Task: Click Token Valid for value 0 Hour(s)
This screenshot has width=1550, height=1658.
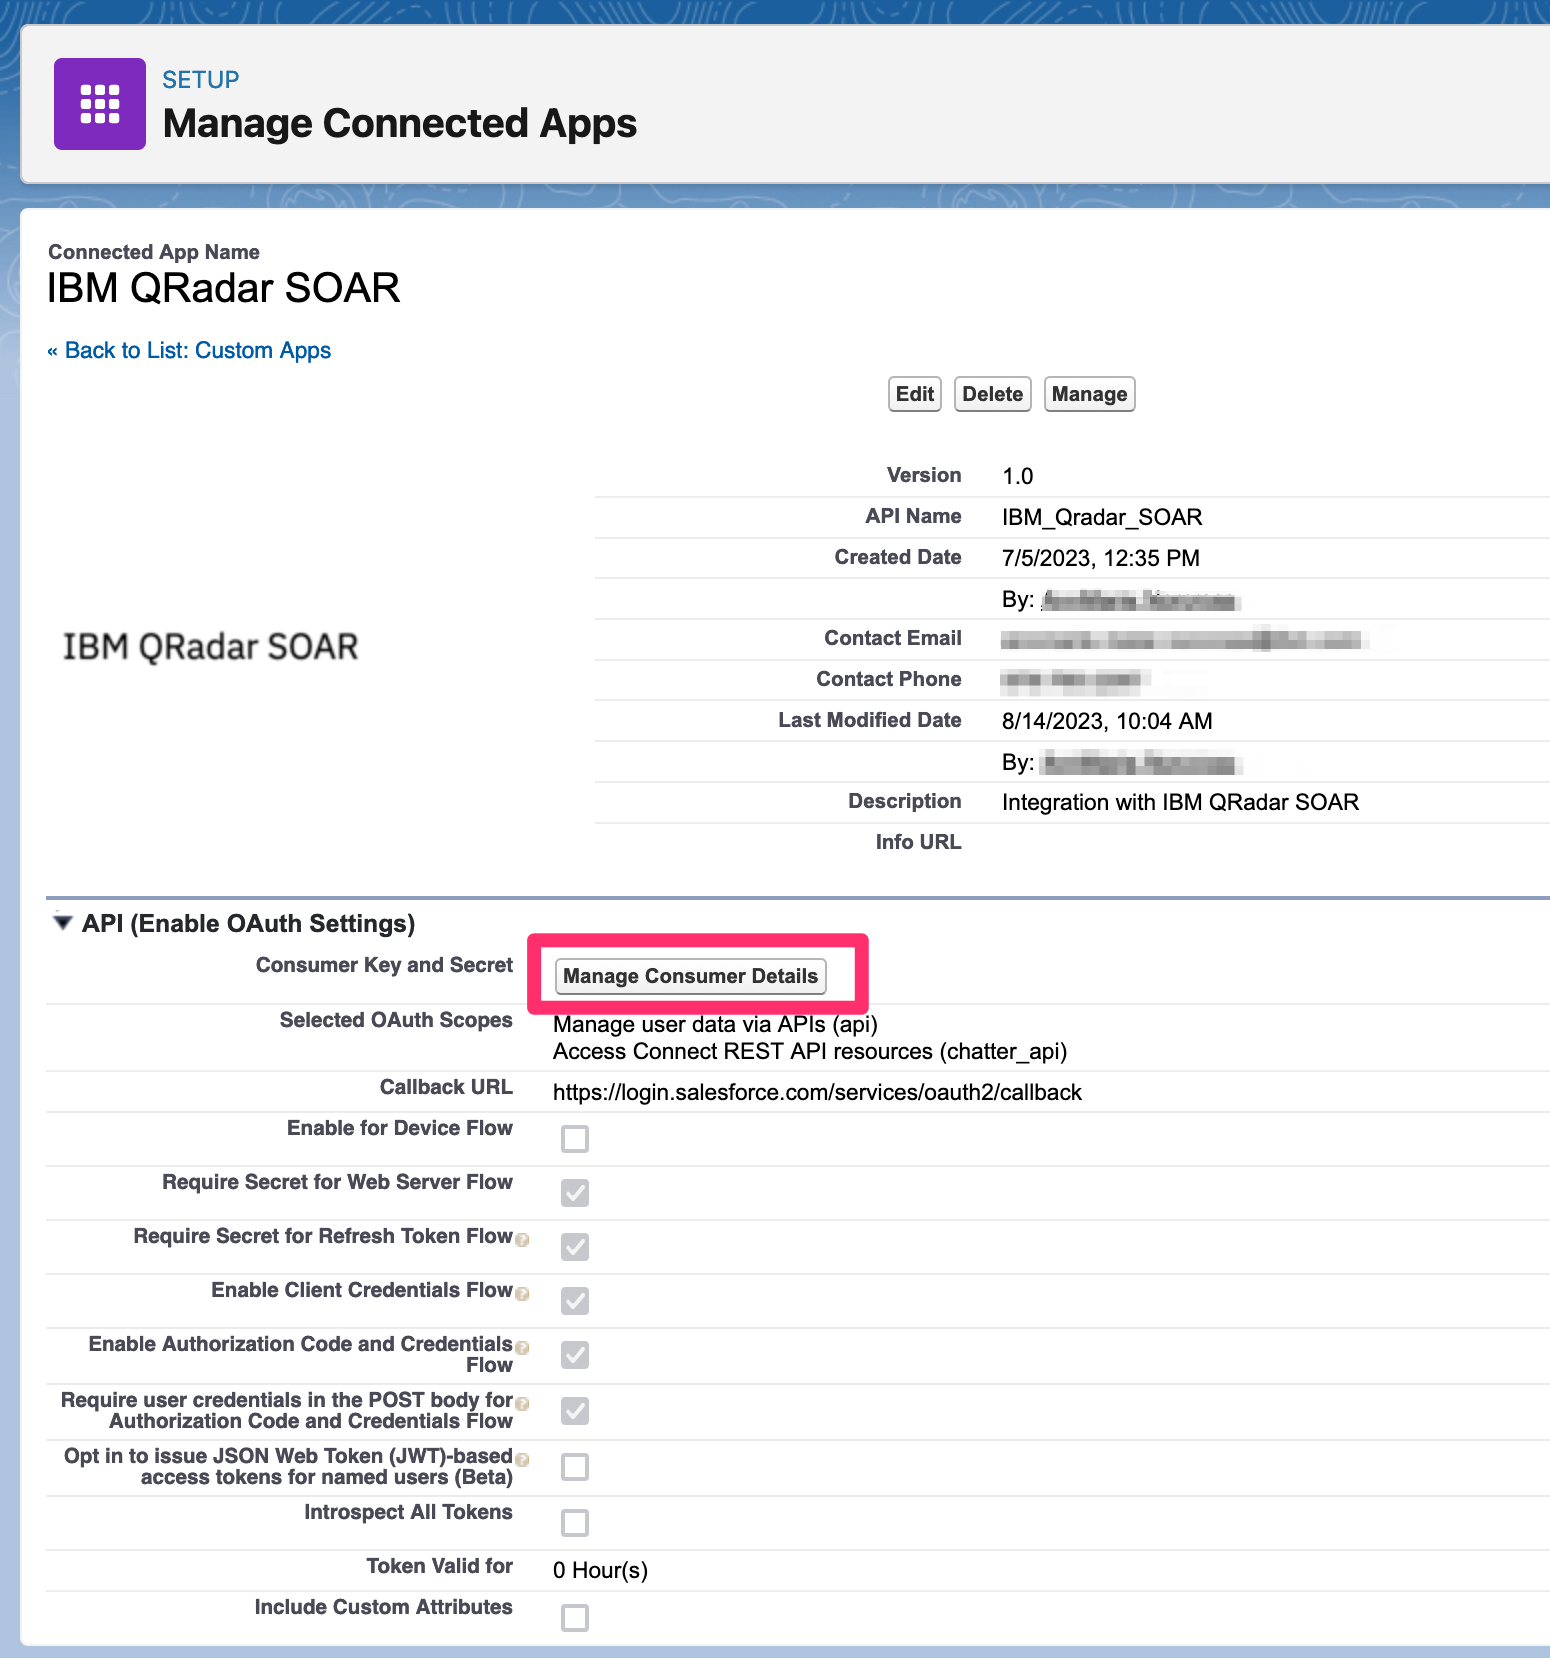Action: [x=600, y=1570]
